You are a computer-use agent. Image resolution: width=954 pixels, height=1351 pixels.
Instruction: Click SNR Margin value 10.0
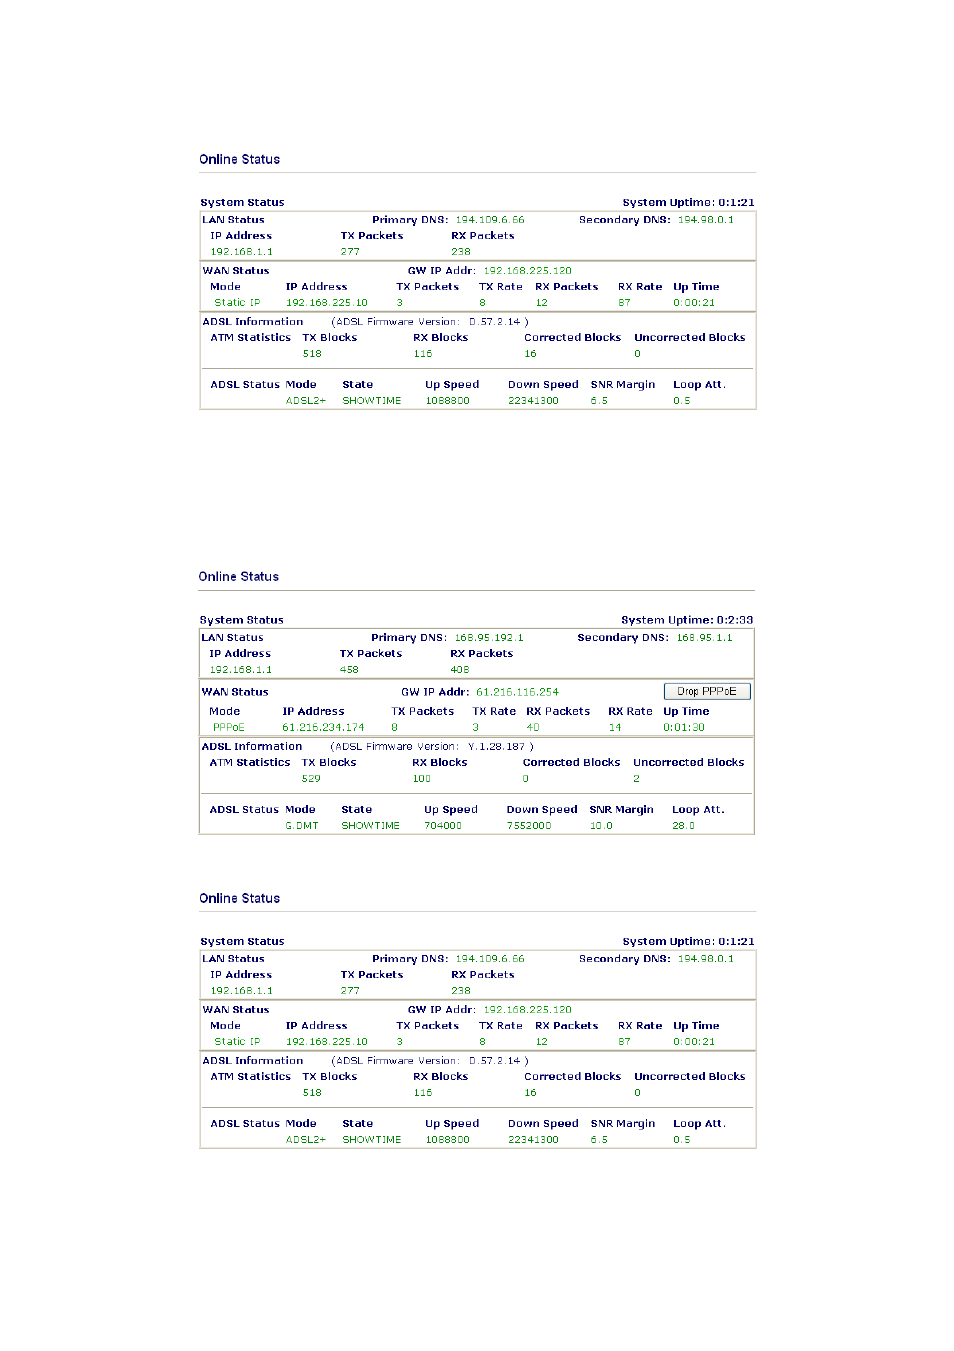pyautogui.click(x=601, y=826)
